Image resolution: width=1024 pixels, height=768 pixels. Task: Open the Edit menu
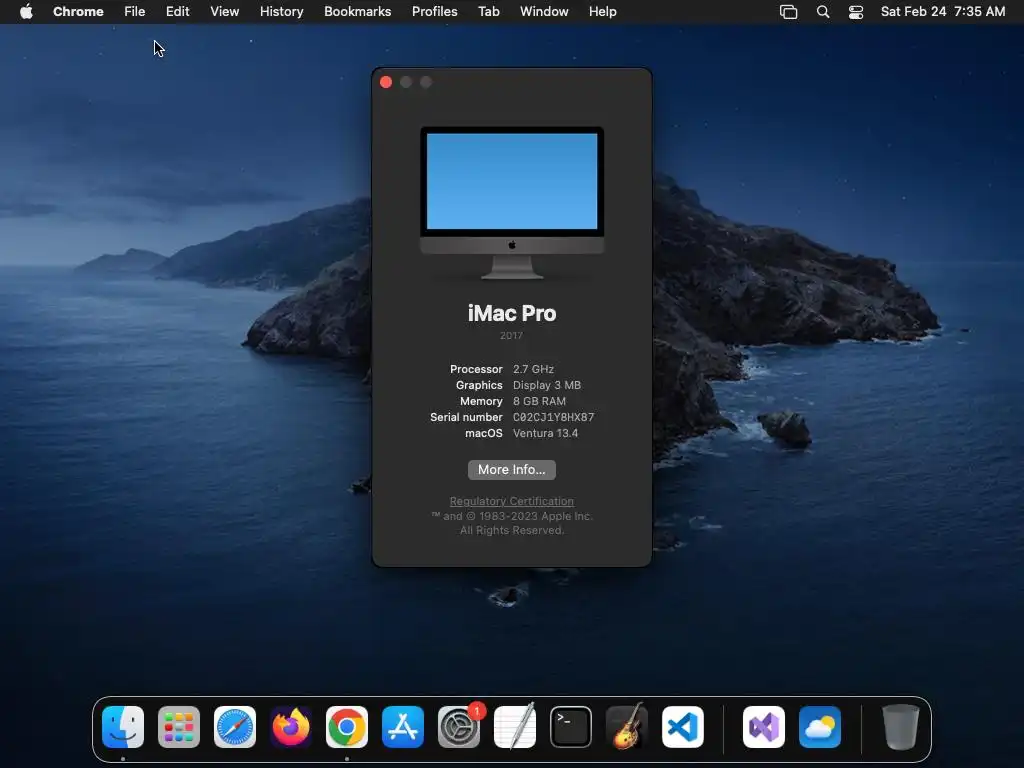click(178, 12)
